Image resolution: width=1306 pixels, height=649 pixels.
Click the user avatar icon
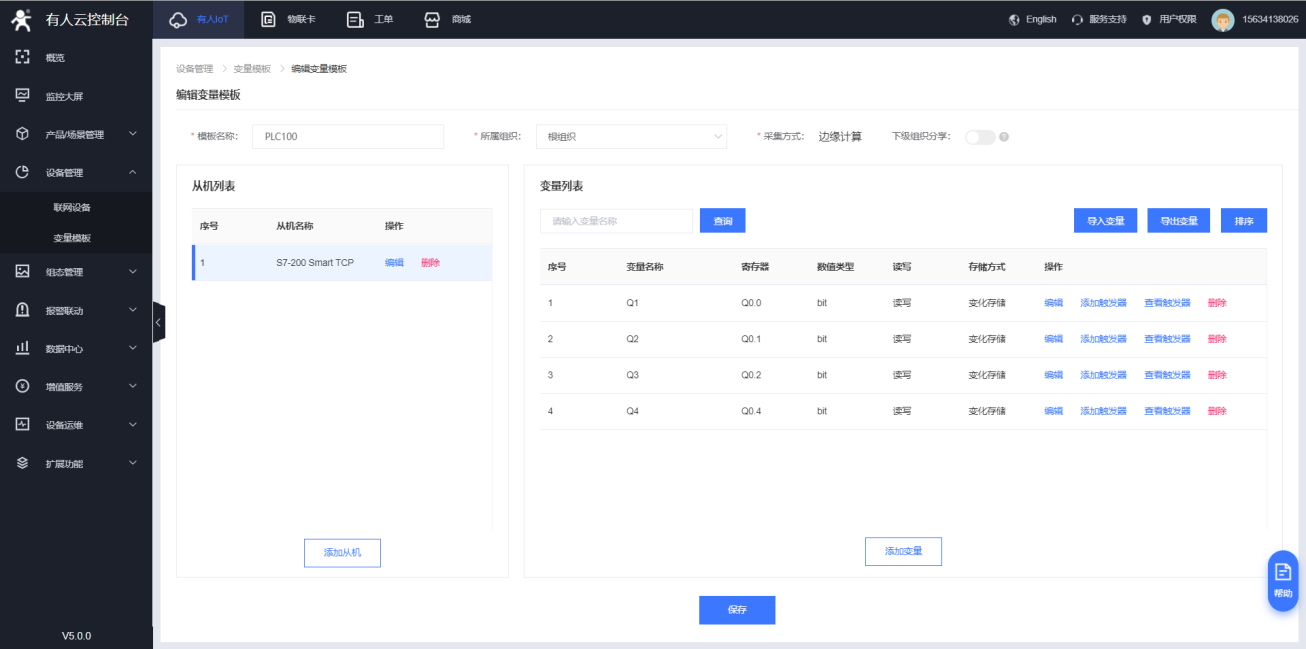(x=1222, y=19)
